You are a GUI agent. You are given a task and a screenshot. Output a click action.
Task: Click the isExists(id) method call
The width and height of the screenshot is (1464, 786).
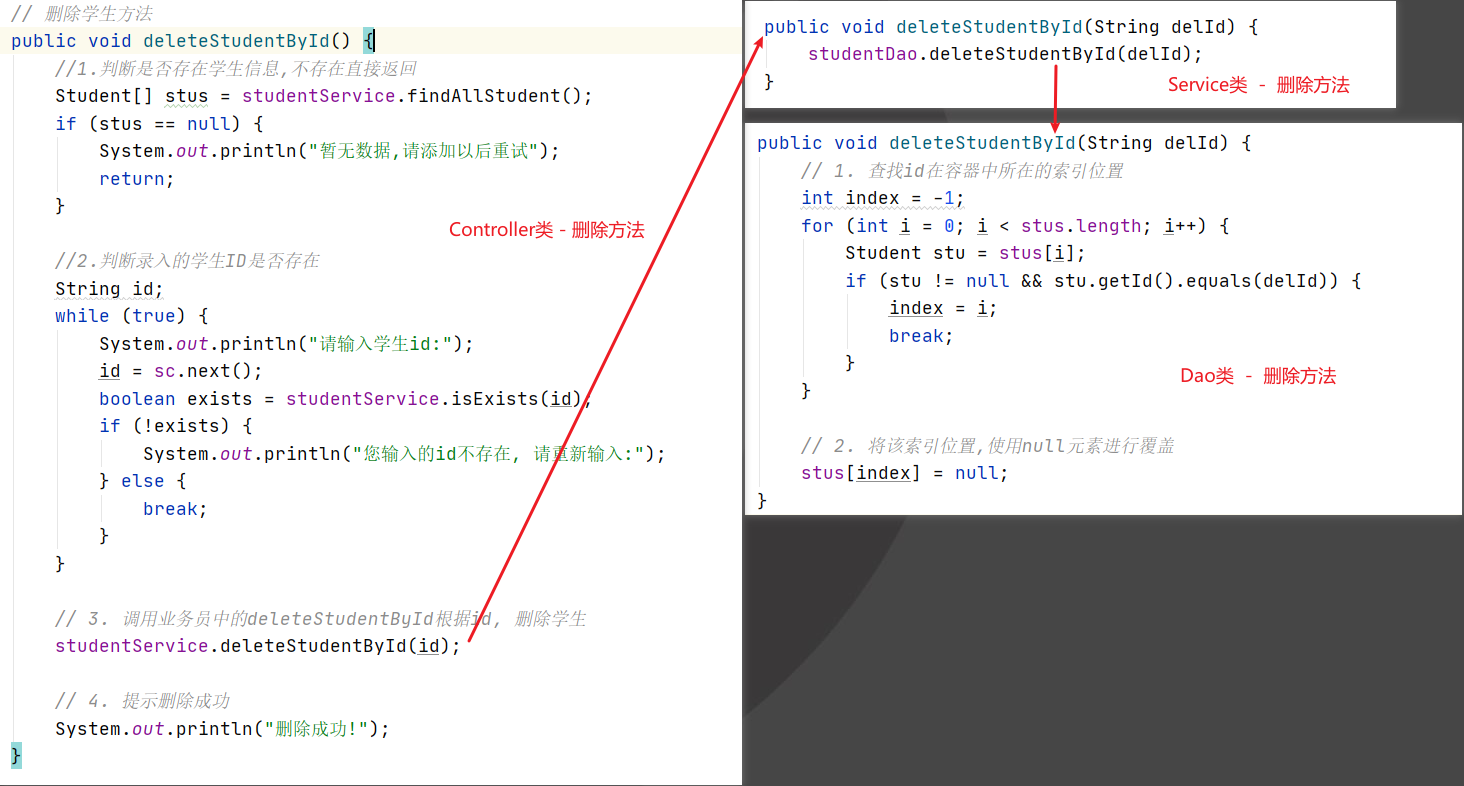517,399
